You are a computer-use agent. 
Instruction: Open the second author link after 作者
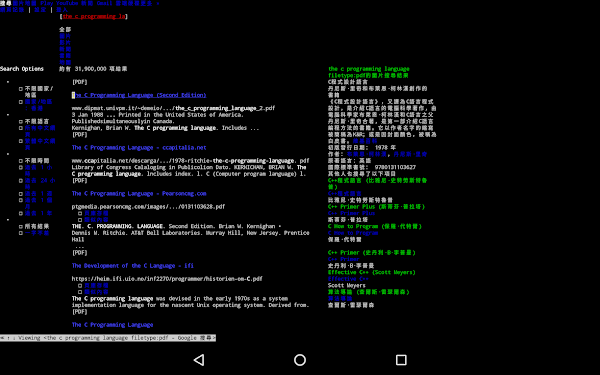point(410,154)
